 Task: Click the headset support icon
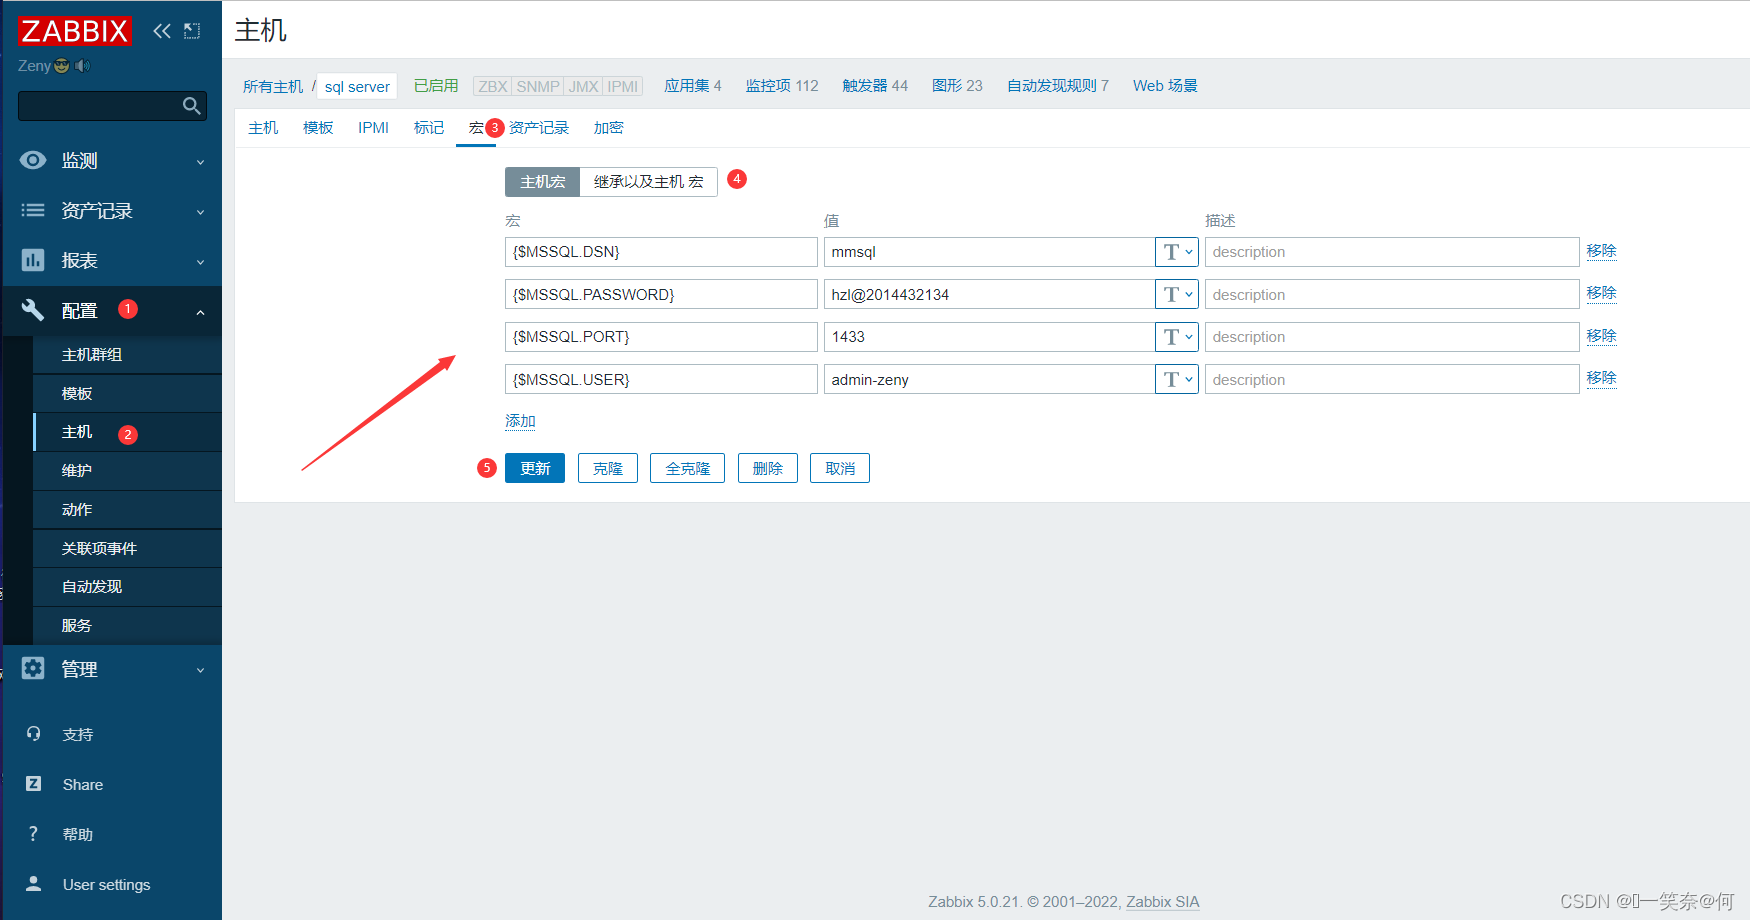[x=34, y=734]
